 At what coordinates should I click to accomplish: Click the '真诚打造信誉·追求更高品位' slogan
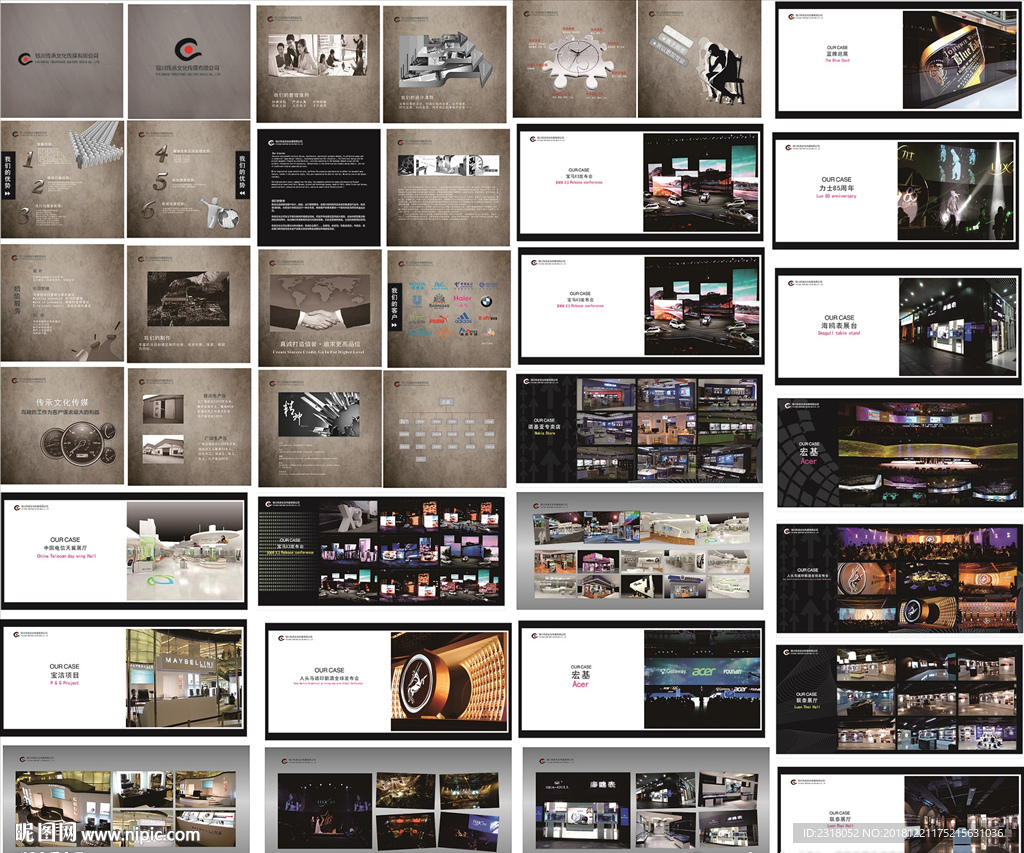pos(320,344)
